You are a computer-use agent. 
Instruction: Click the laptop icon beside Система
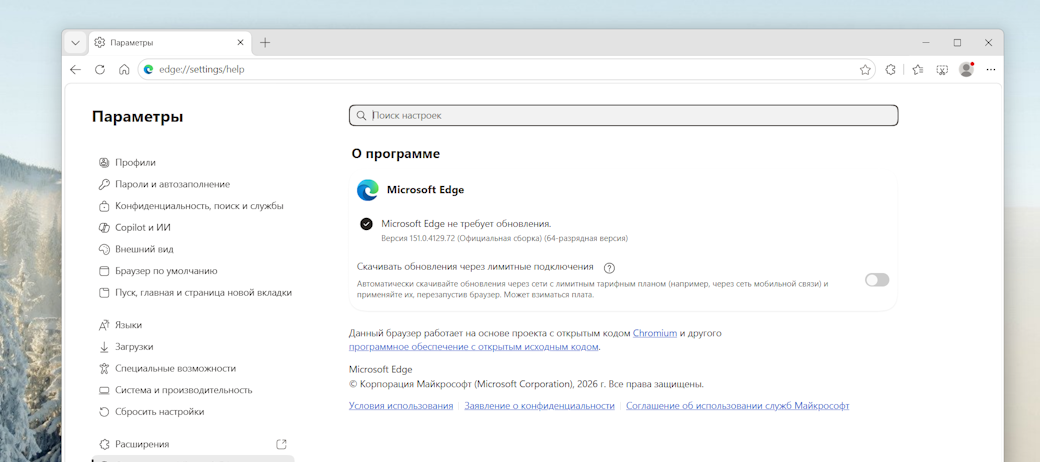103,390
